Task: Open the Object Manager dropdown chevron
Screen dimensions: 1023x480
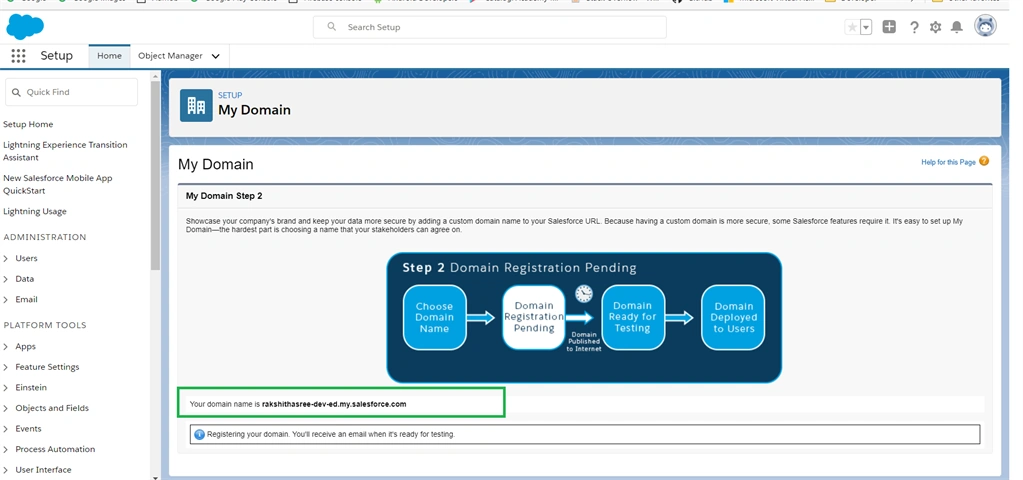Action: [216, 56]
